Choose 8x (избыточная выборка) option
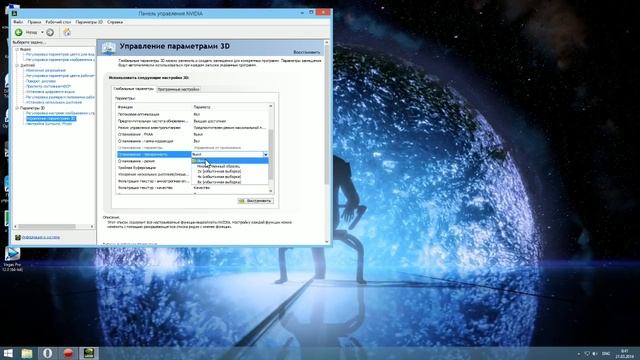This screenshot has width=640, height=360. click(x=230, y=182)
